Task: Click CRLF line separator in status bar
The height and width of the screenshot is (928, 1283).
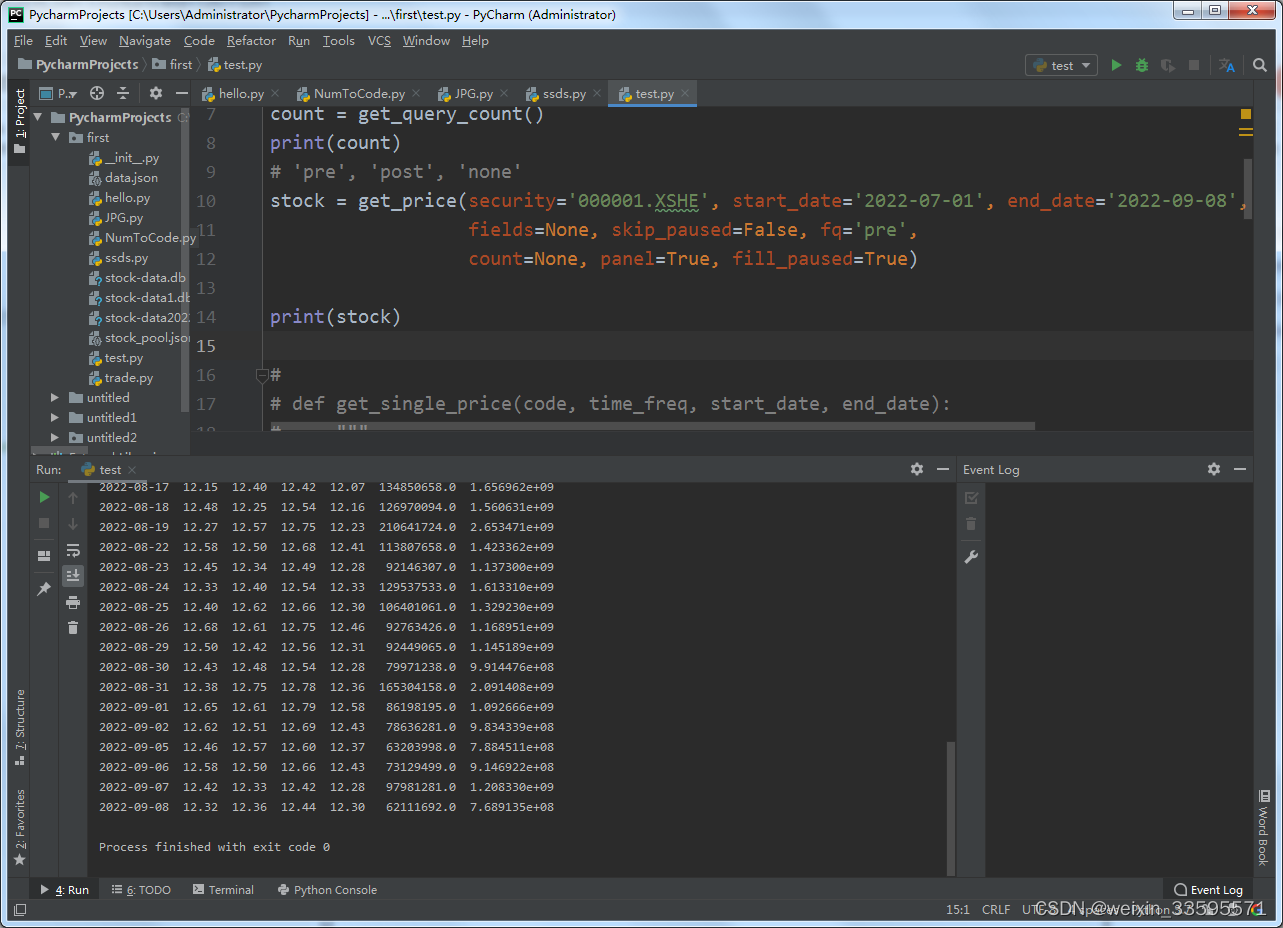Action: (x=996, y=909)
